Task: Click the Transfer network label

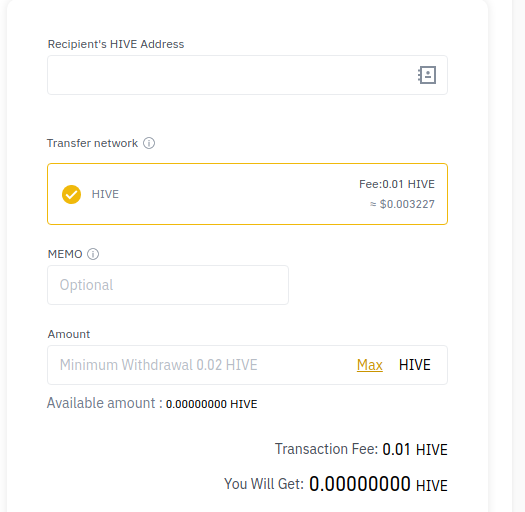Action: (92, 143)
